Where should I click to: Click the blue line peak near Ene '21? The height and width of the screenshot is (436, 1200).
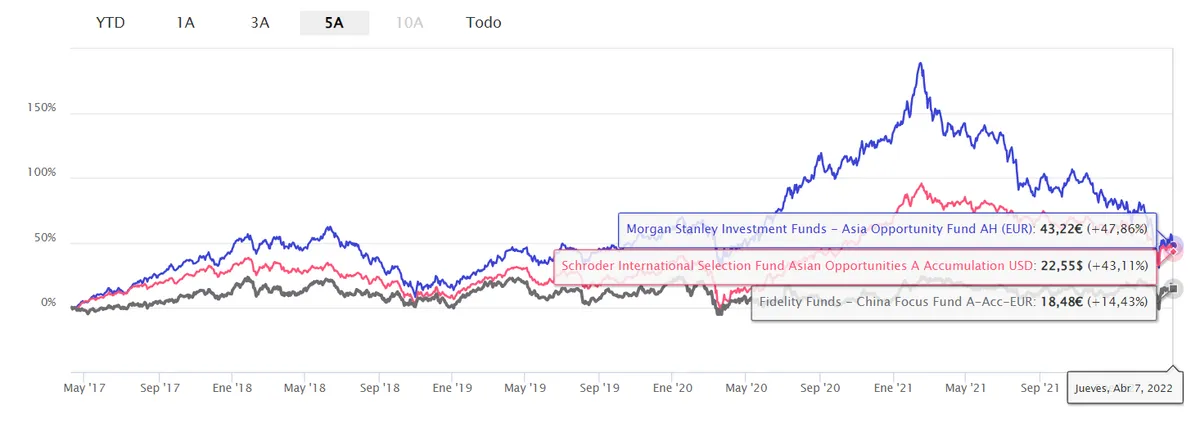[x=920, y=66]
